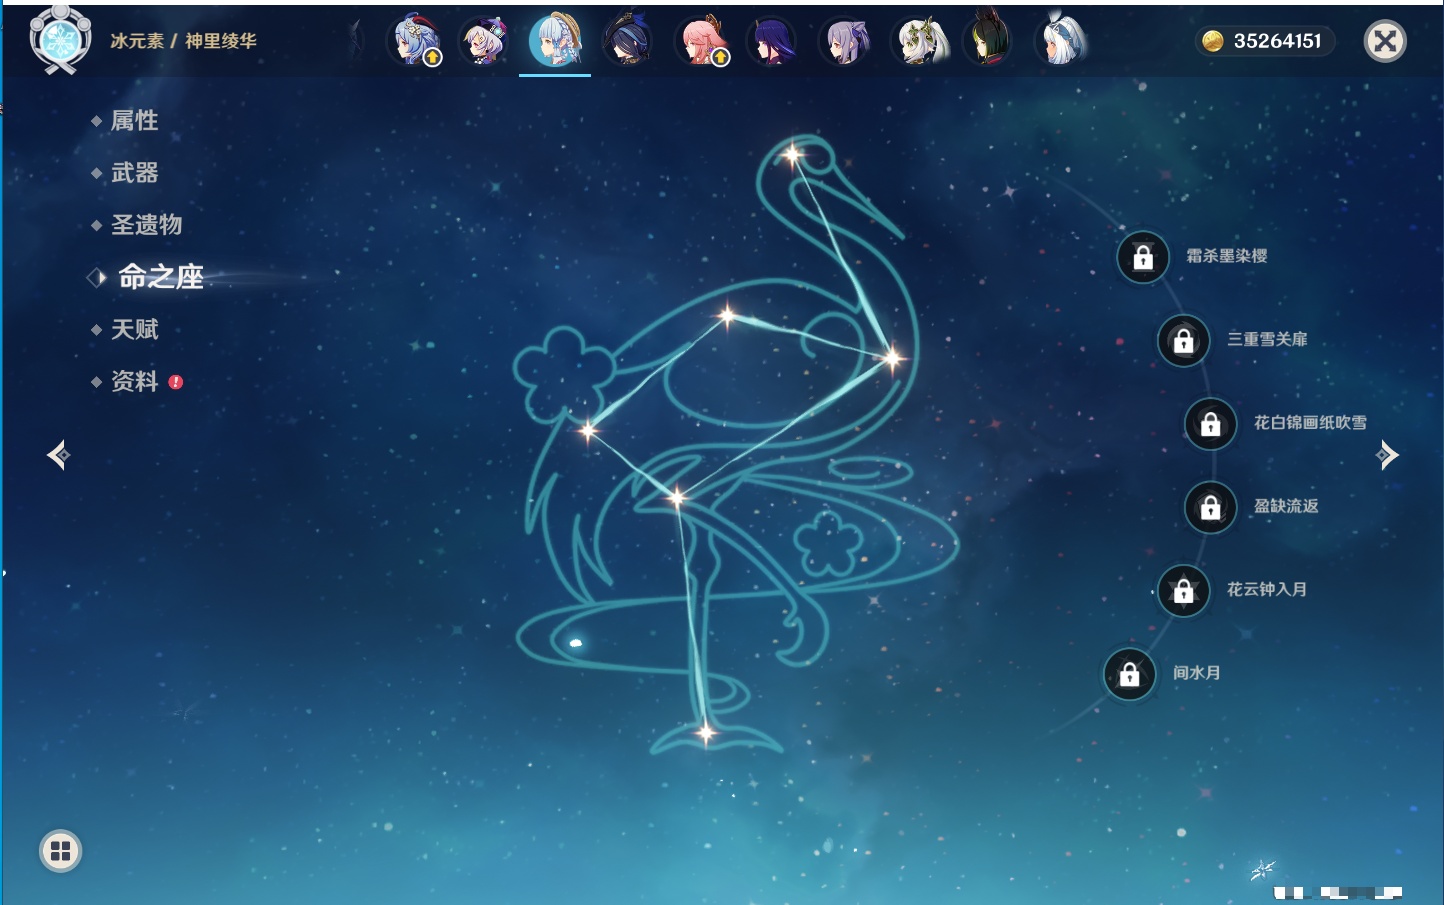Image resolution: width=1444 pixels, height=905 pixels.
Task: Select the Raiden Shogun purple-haired portrait
Action: click(x=773, y=41)
